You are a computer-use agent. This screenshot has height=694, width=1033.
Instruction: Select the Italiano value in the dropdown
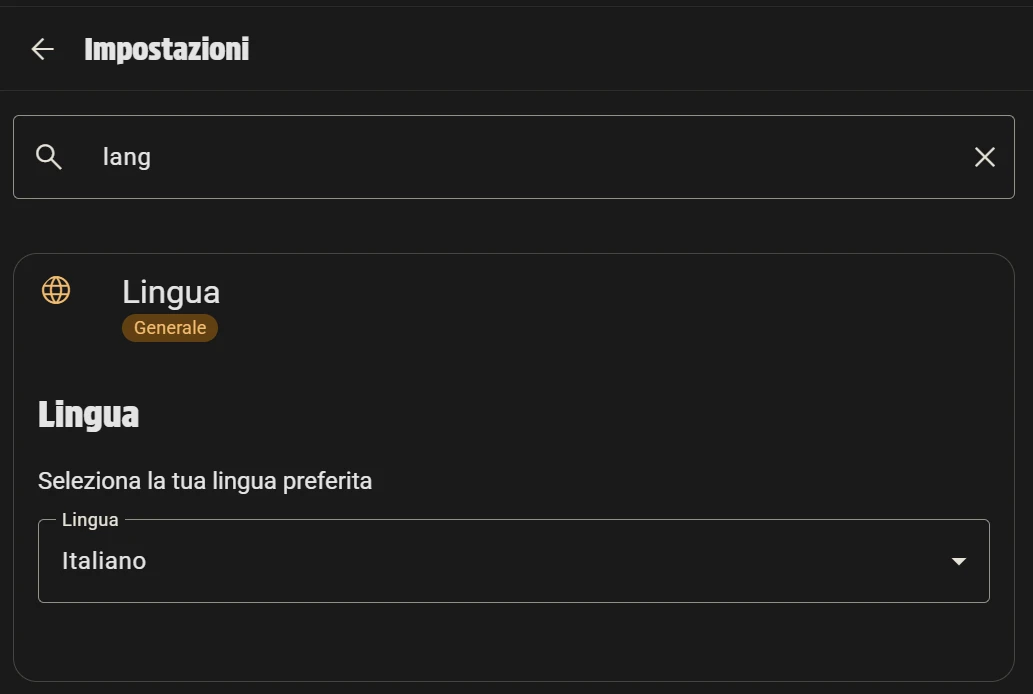104,561
